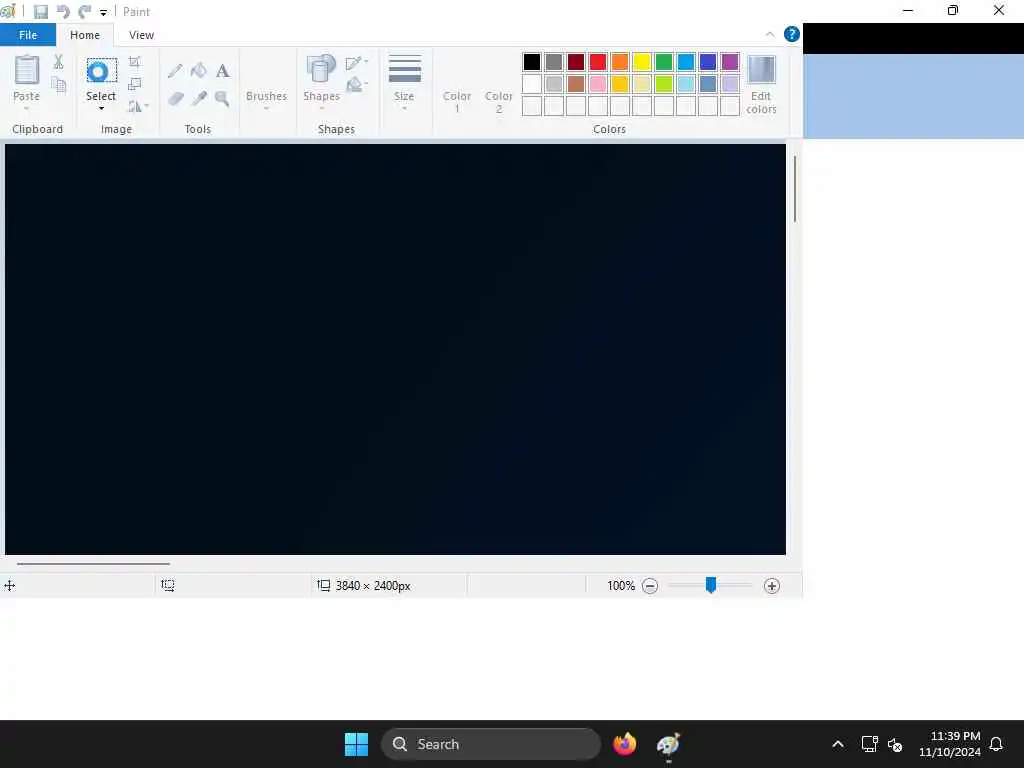This screenshot has width=1024, height=768.
Task: Choose the dark red color swatch
Action: [576, 62]
